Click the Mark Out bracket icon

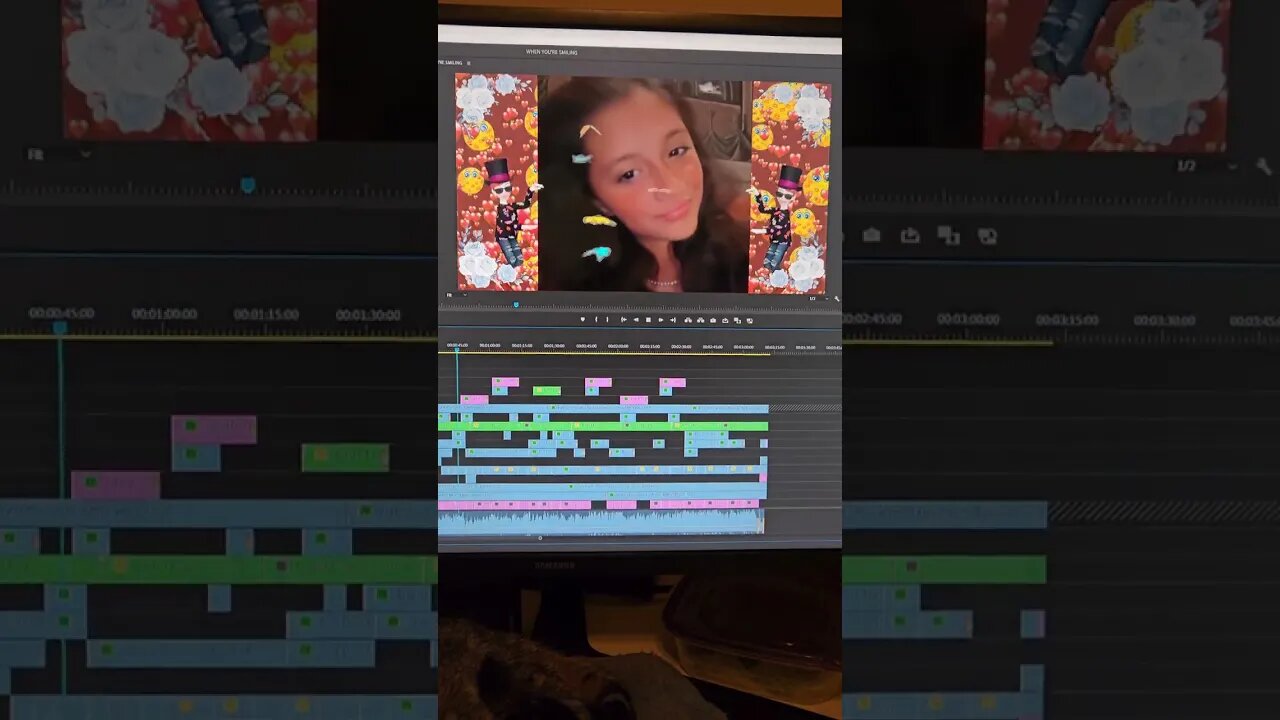(x=607, y=320)
